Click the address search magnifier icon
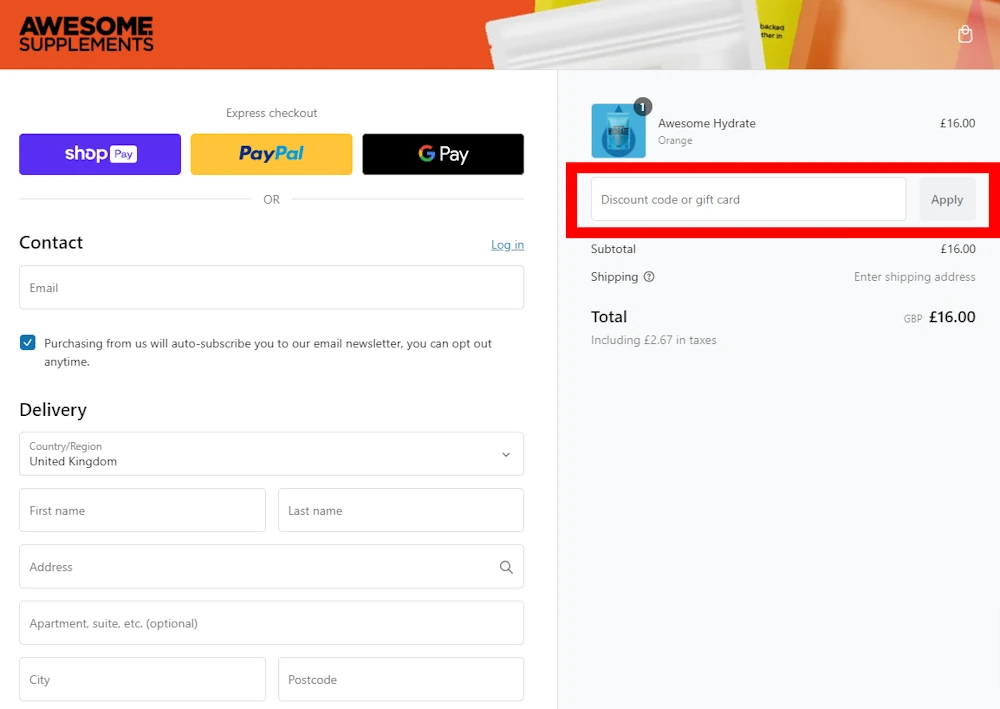 click(x=506, y=567)
